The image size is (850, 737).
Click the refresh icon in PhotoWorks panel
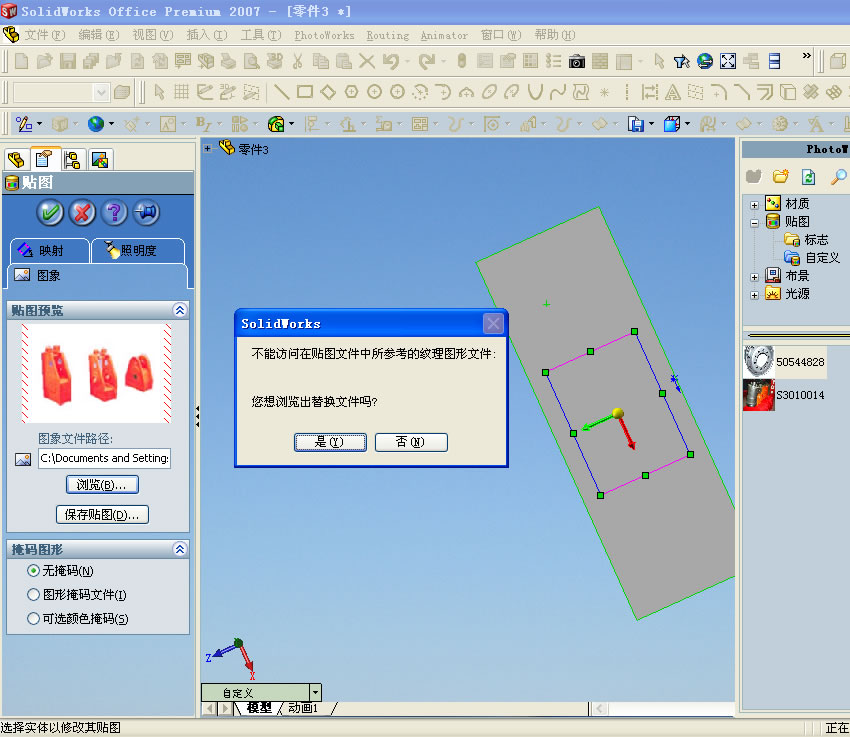coord(808,177)
